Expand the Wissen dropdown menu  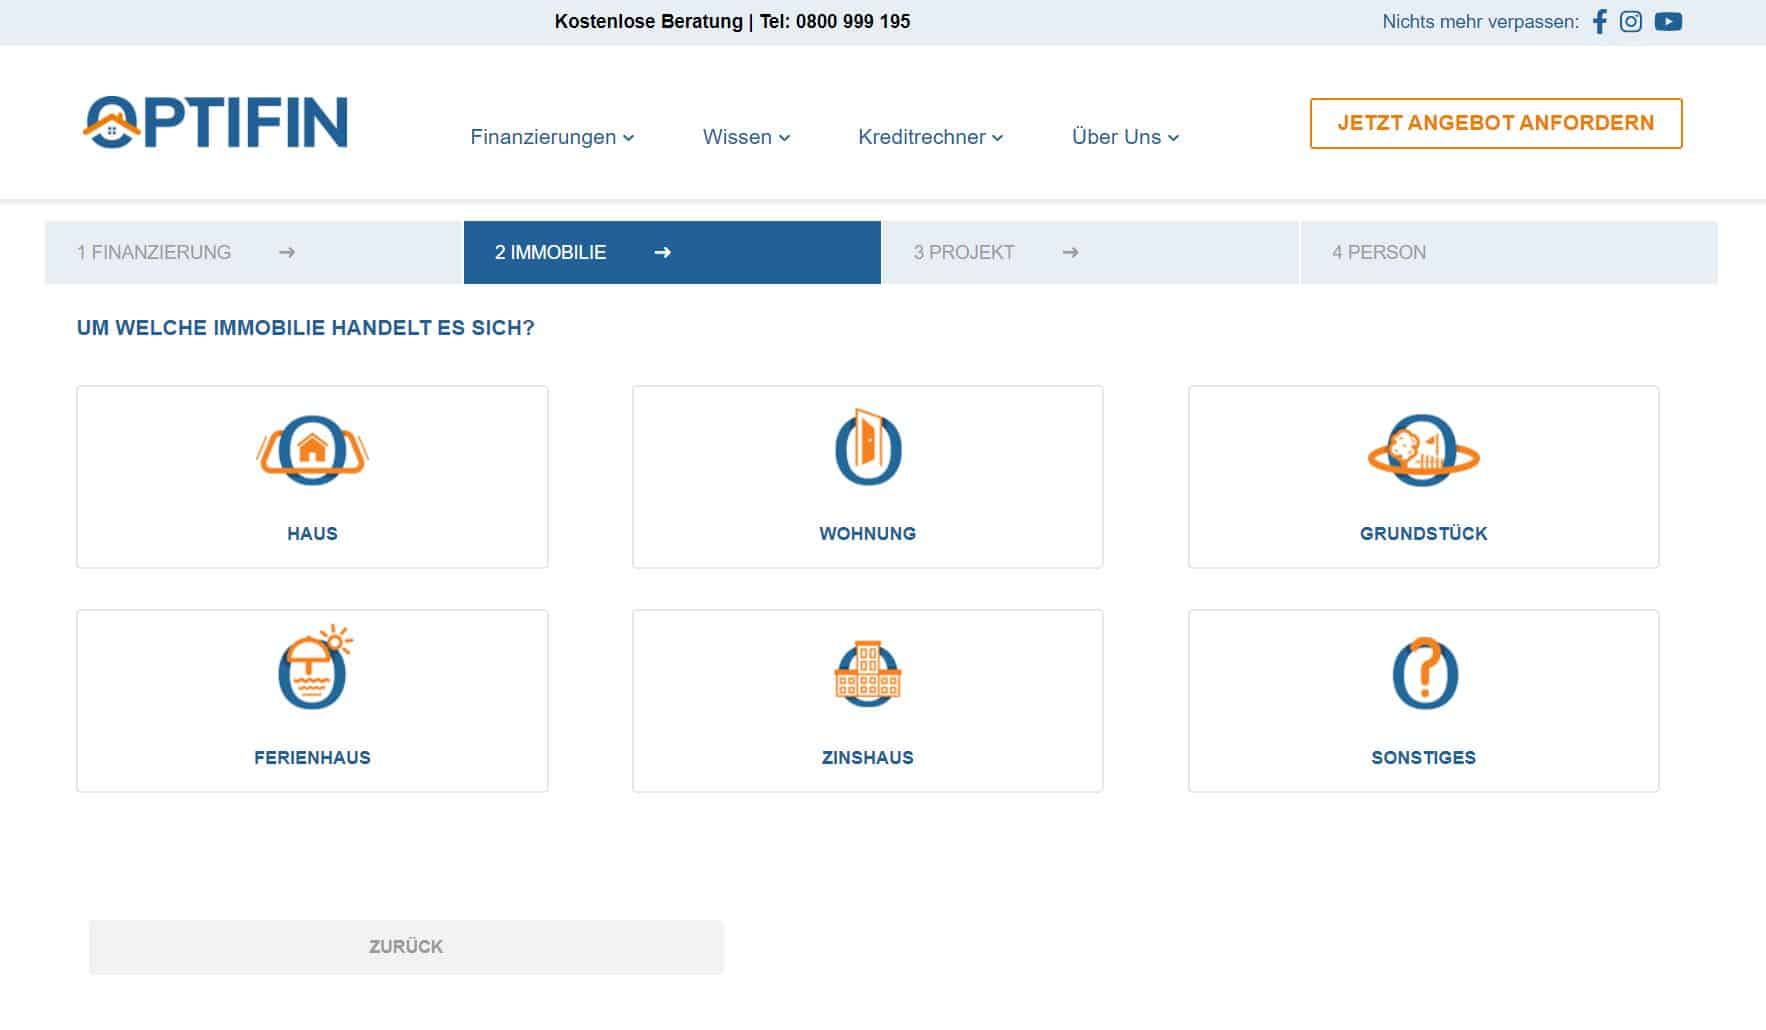click(746, 137)
